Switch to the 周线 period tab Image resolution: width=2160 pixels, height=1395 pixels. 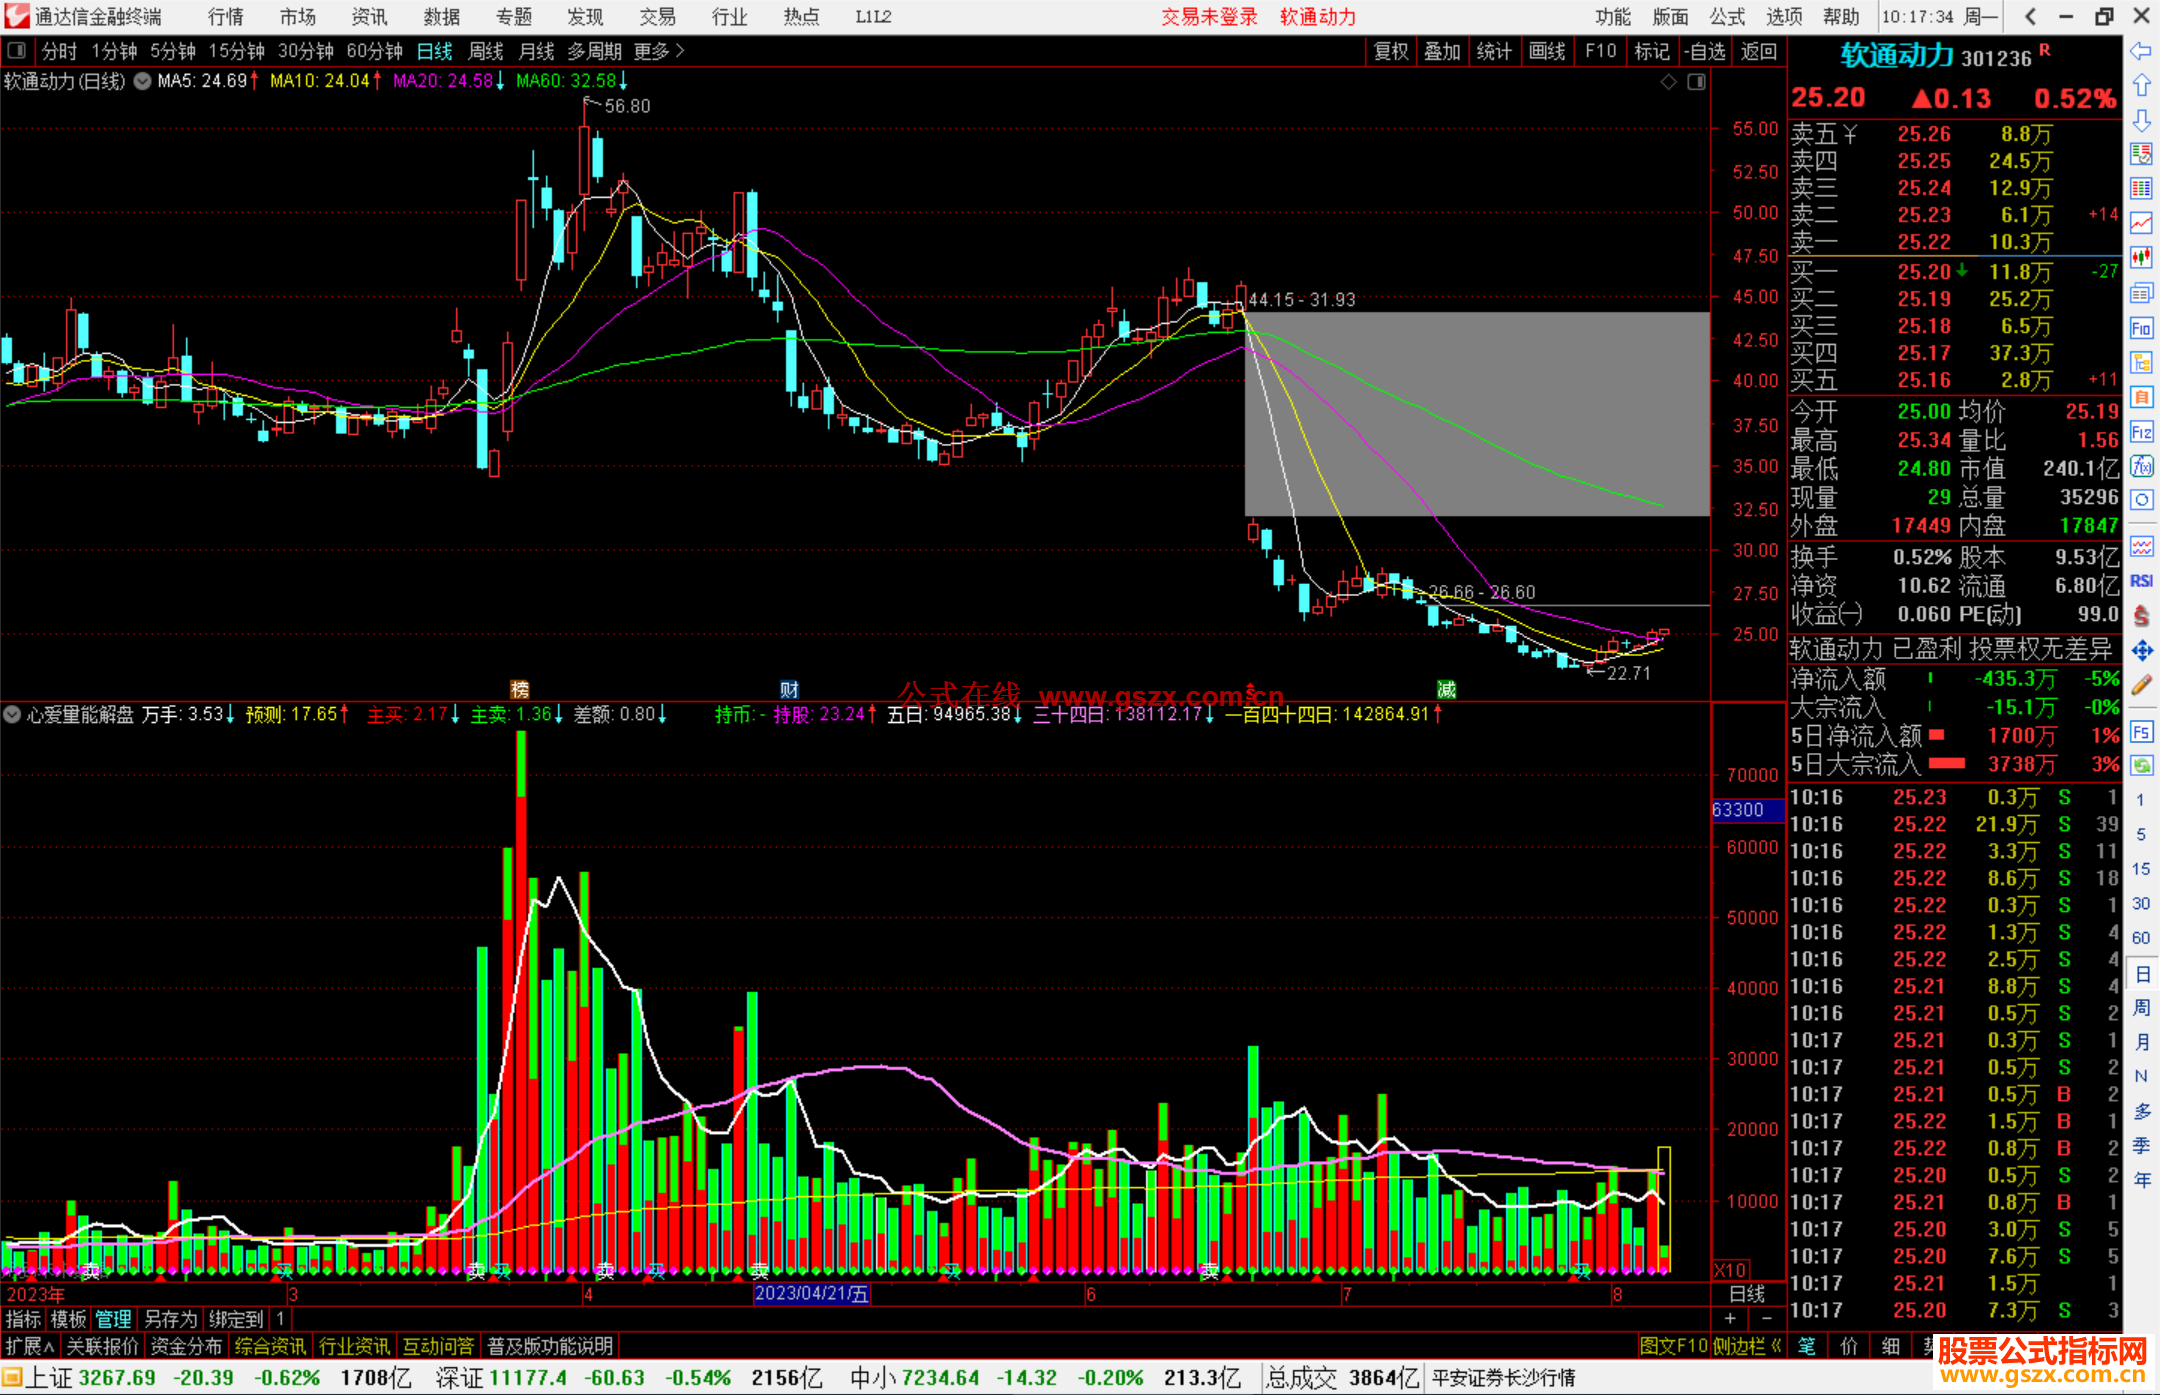[x=486, y=51]
